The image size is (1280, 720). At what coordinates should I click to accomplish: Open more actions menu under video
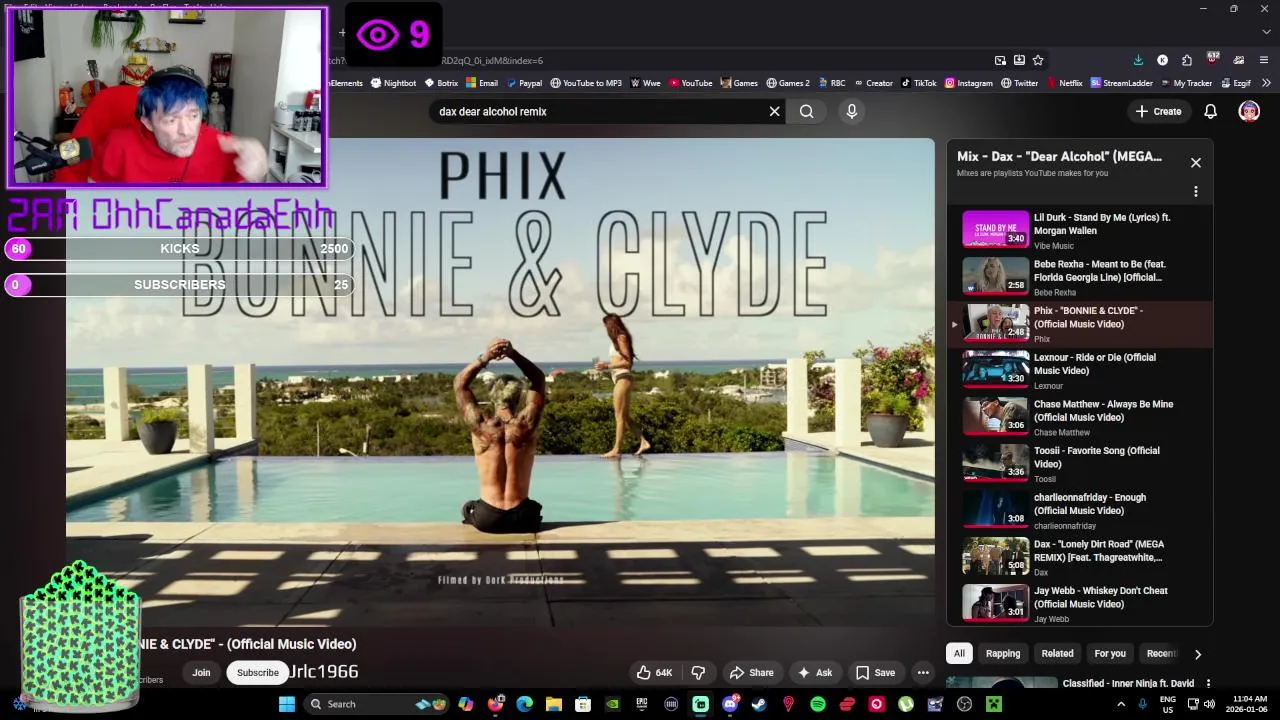(923, 672)
